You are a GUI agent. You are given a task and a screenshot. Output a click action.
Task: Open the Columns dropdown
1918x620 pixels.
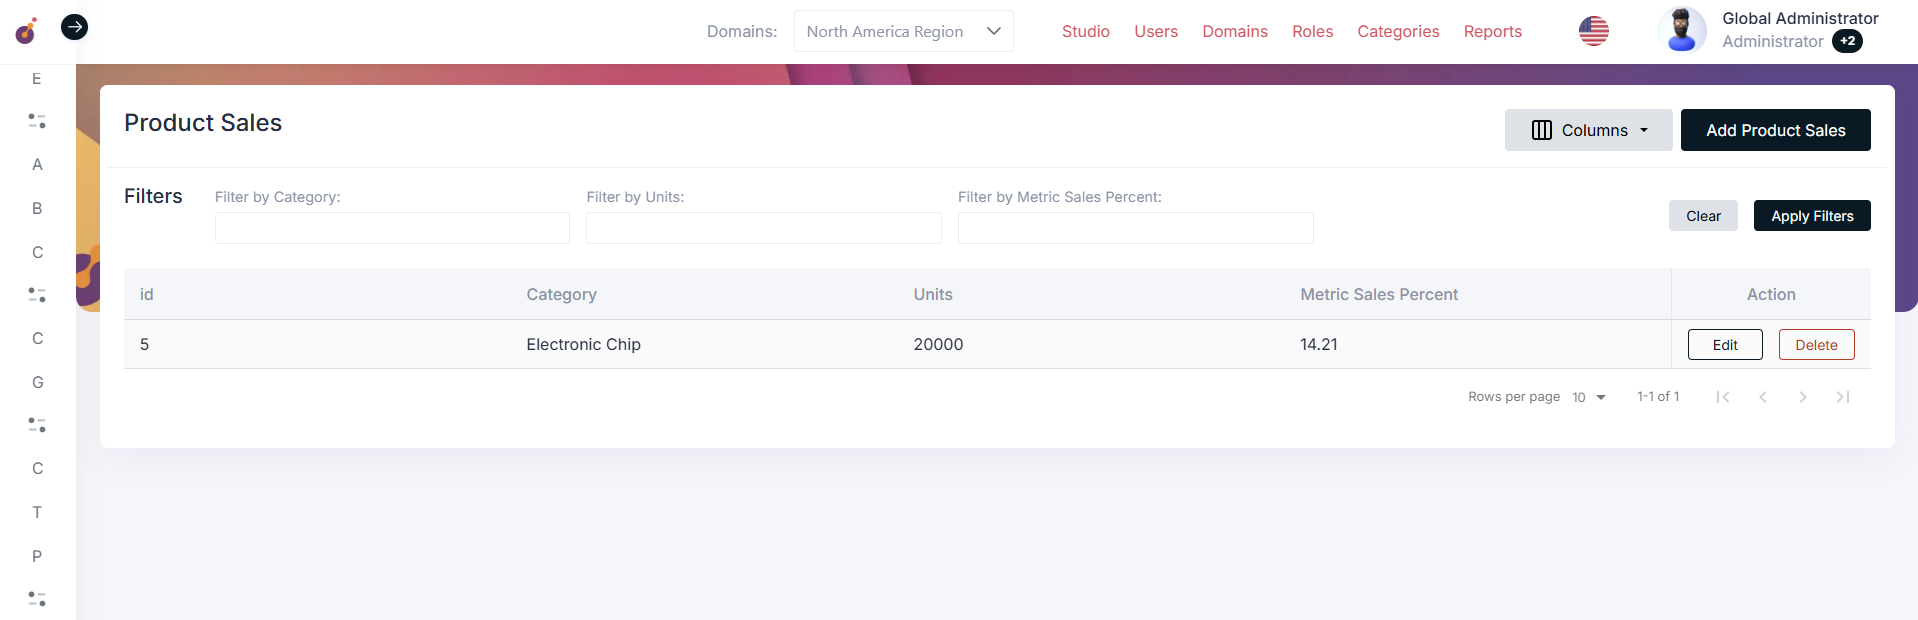(1588, 130)
